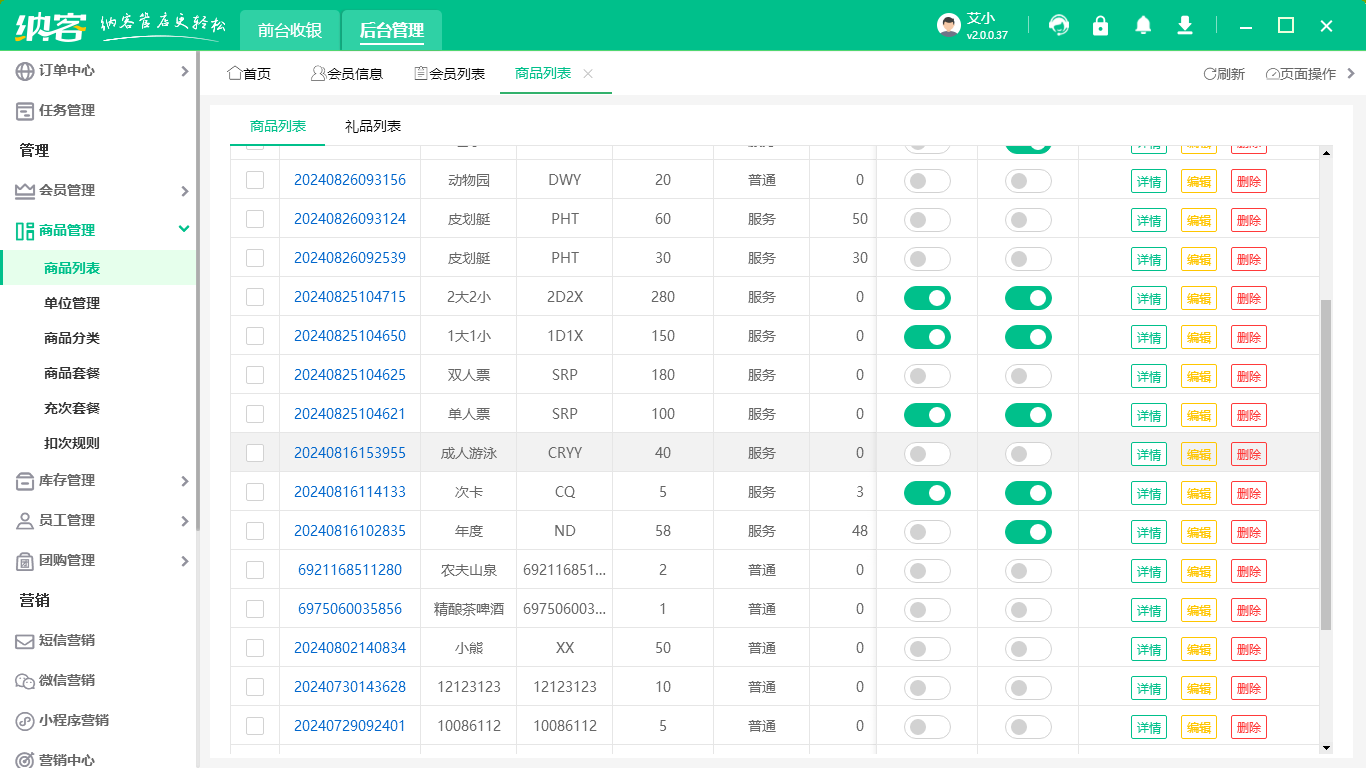Image resolution: width=1366 pixels, height=768 pixels.
Task: Click the sidebar scrollbar thumb
Action: click(x=198, y=290)
